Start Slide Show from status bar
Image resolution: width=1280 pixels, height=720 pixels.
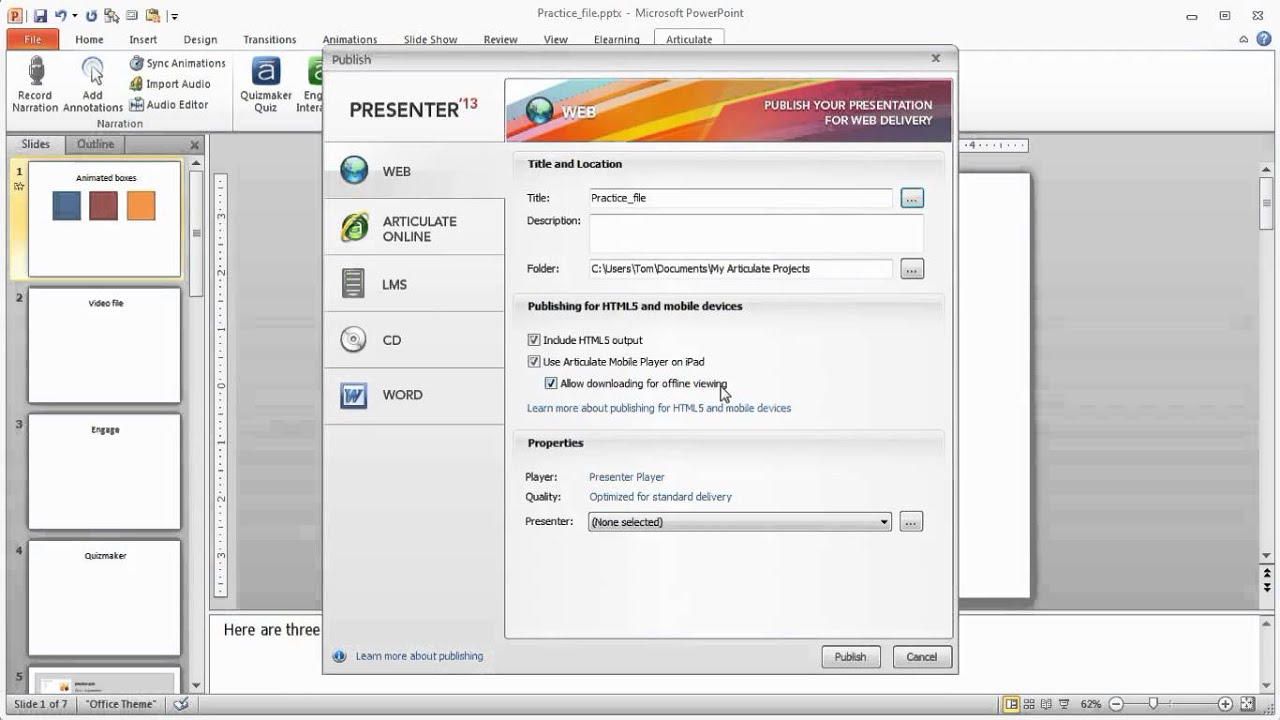pos(1063,704)
